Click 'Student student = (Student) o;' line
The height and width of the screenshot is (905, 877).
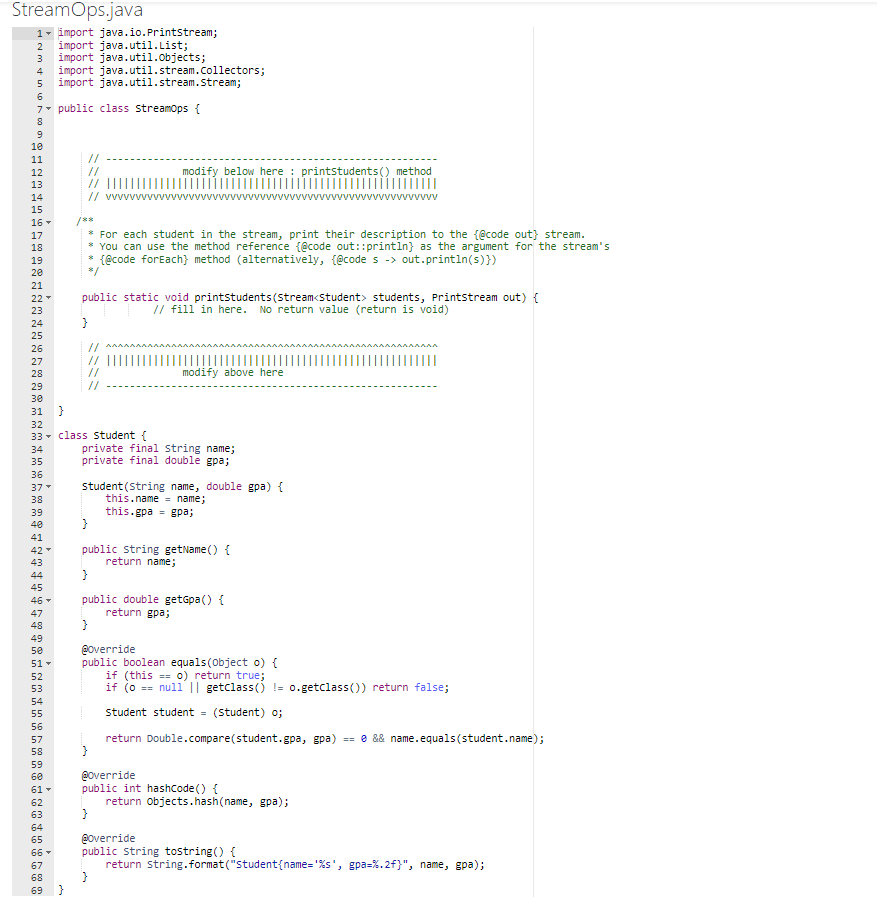coord(194,712)
